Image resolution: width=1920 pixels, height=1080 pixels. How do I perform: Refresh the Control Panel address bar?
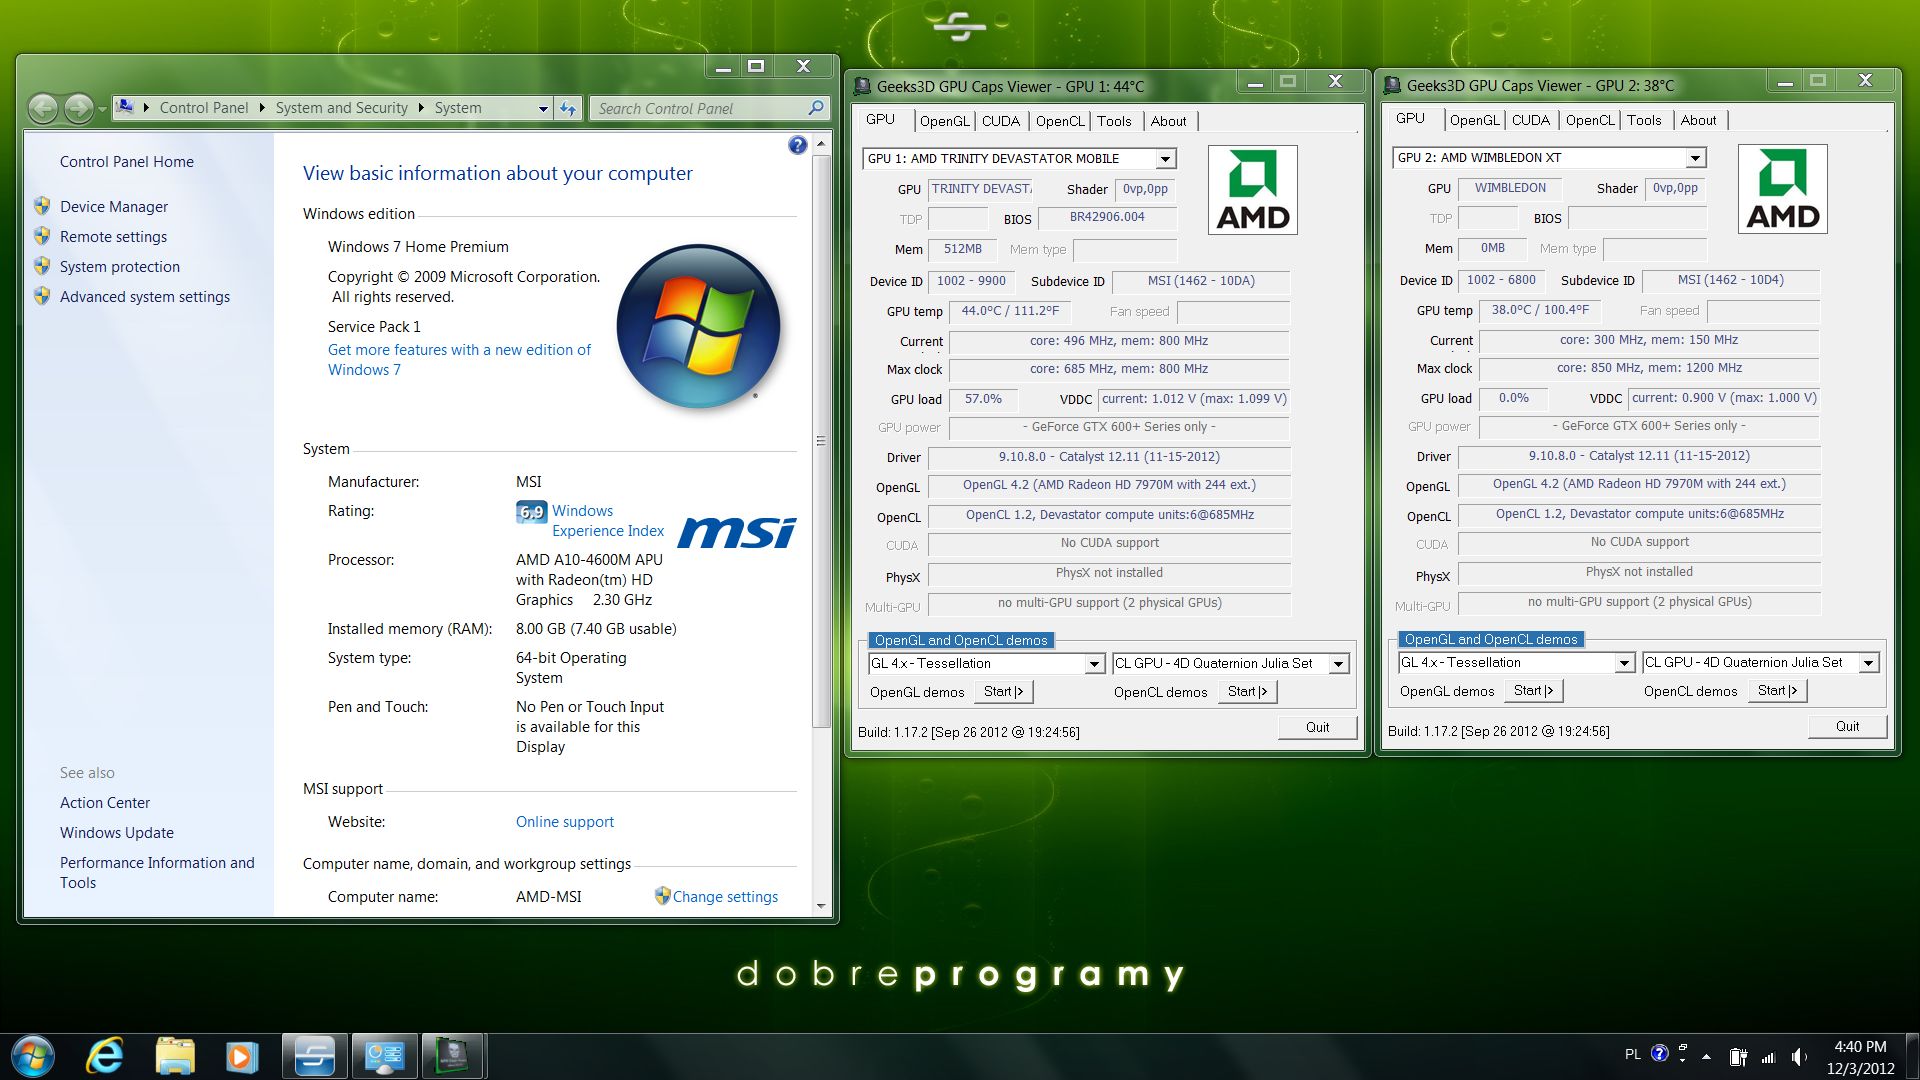tap(568, 108)
